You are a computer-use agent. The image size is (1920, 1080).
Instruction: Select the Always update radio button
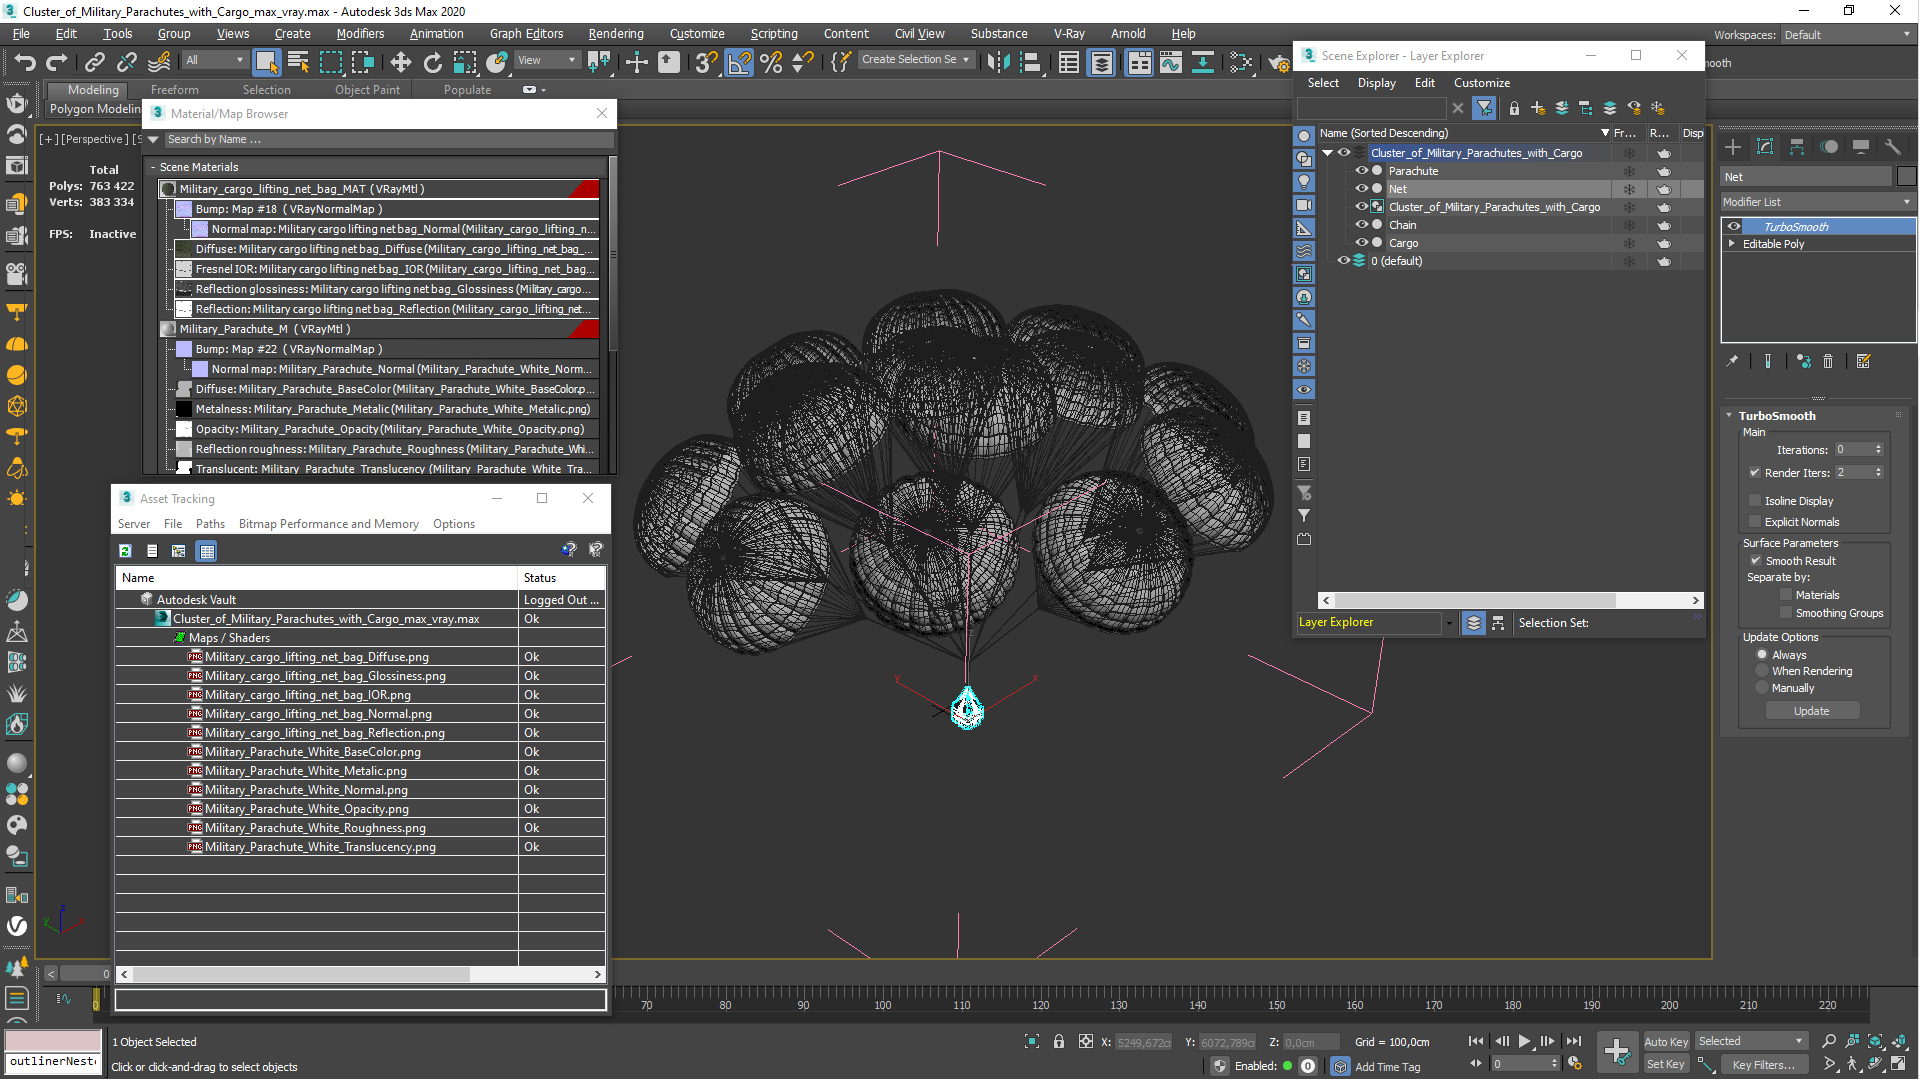coord(1762,655)
